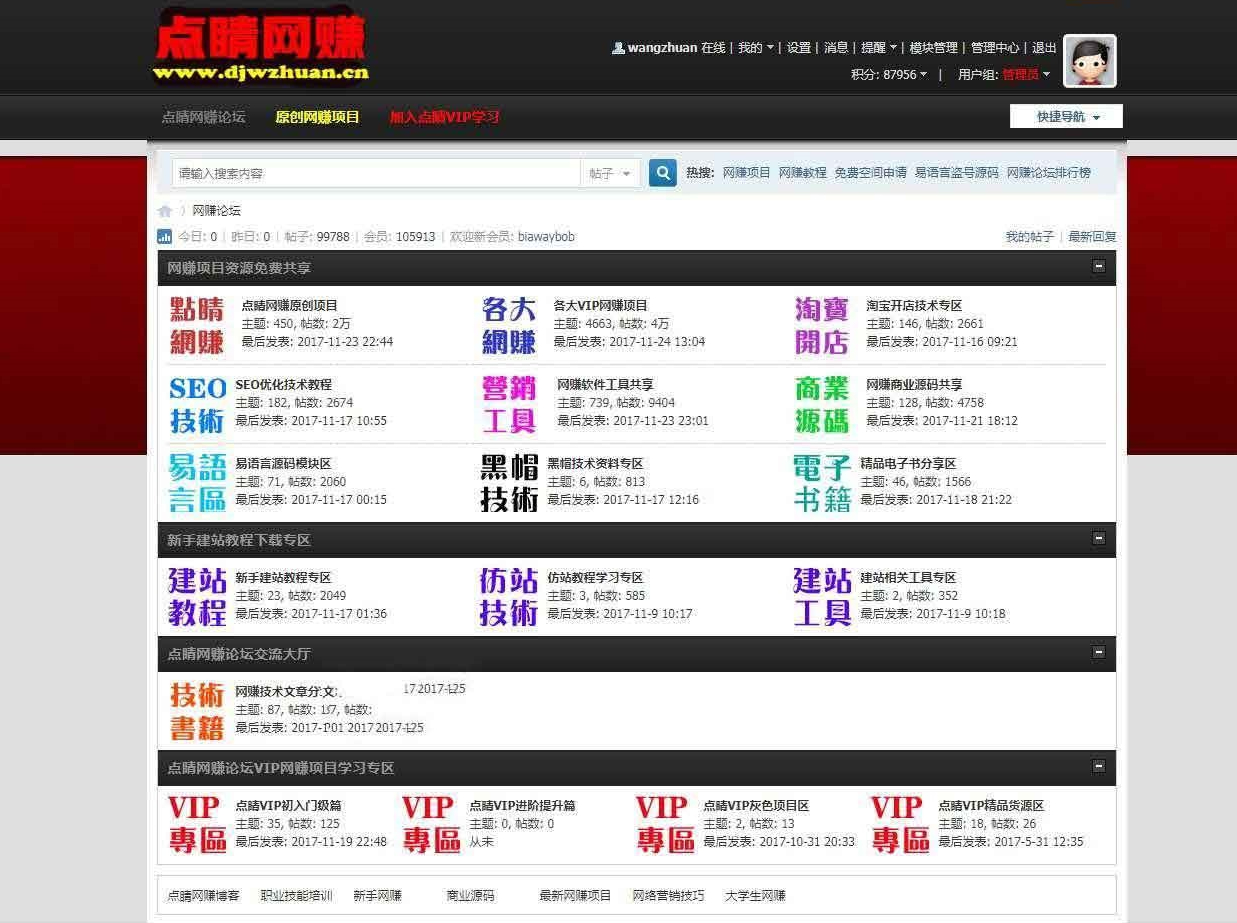1237x923 pixels.
Task: Open the 黑帽技術 forum icon
Action: (x=509, y=483)
